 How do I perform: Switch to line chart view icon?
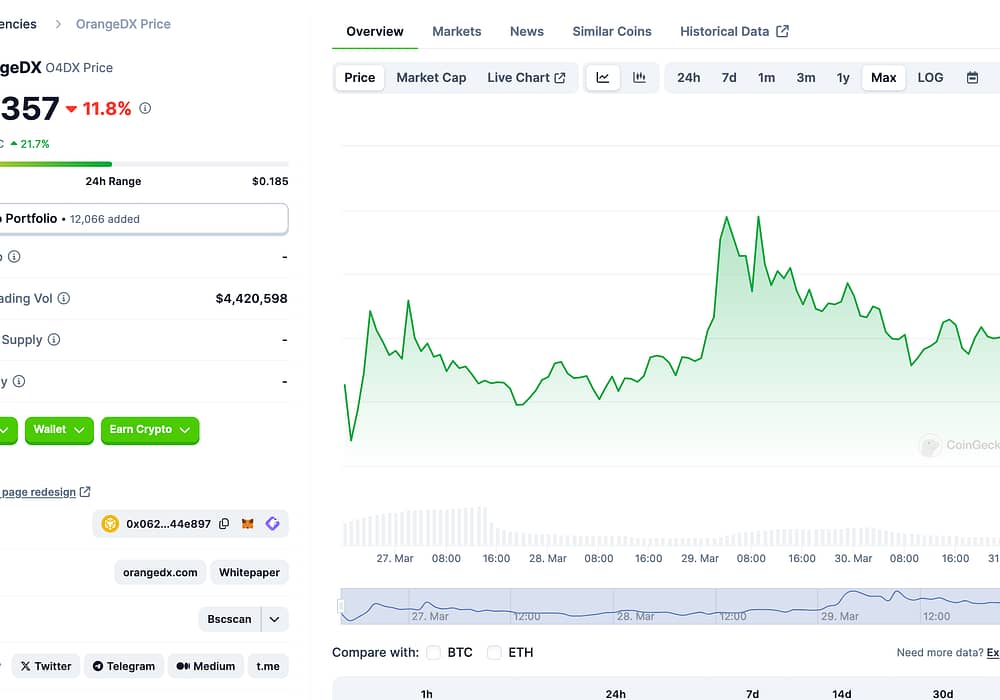tap(603, 78)
